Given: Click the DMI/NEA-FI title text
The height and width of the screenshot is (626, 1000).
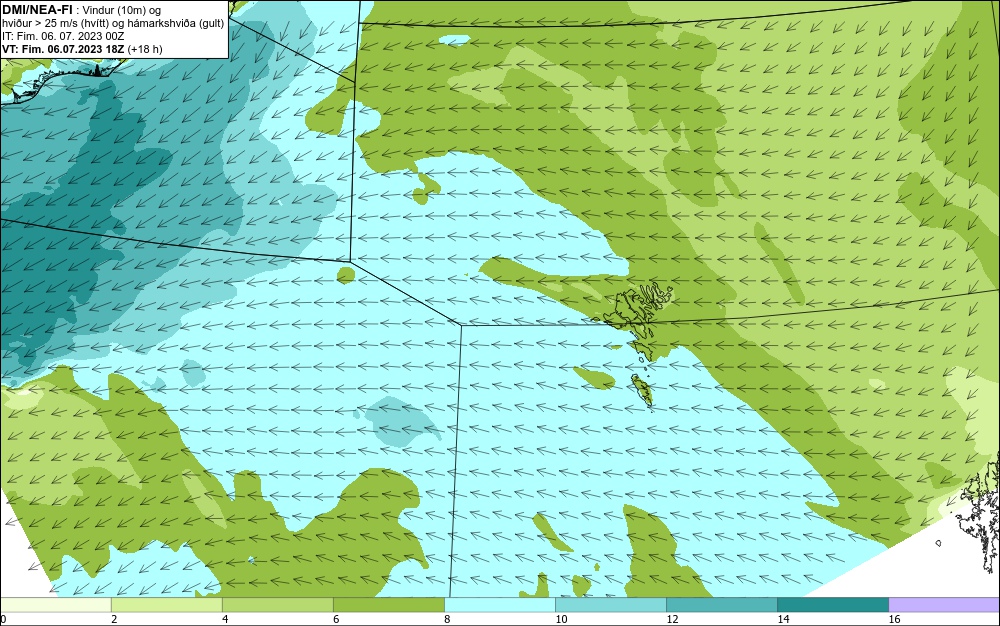Looking at the screenshot, I should click(x=38, y=10).
